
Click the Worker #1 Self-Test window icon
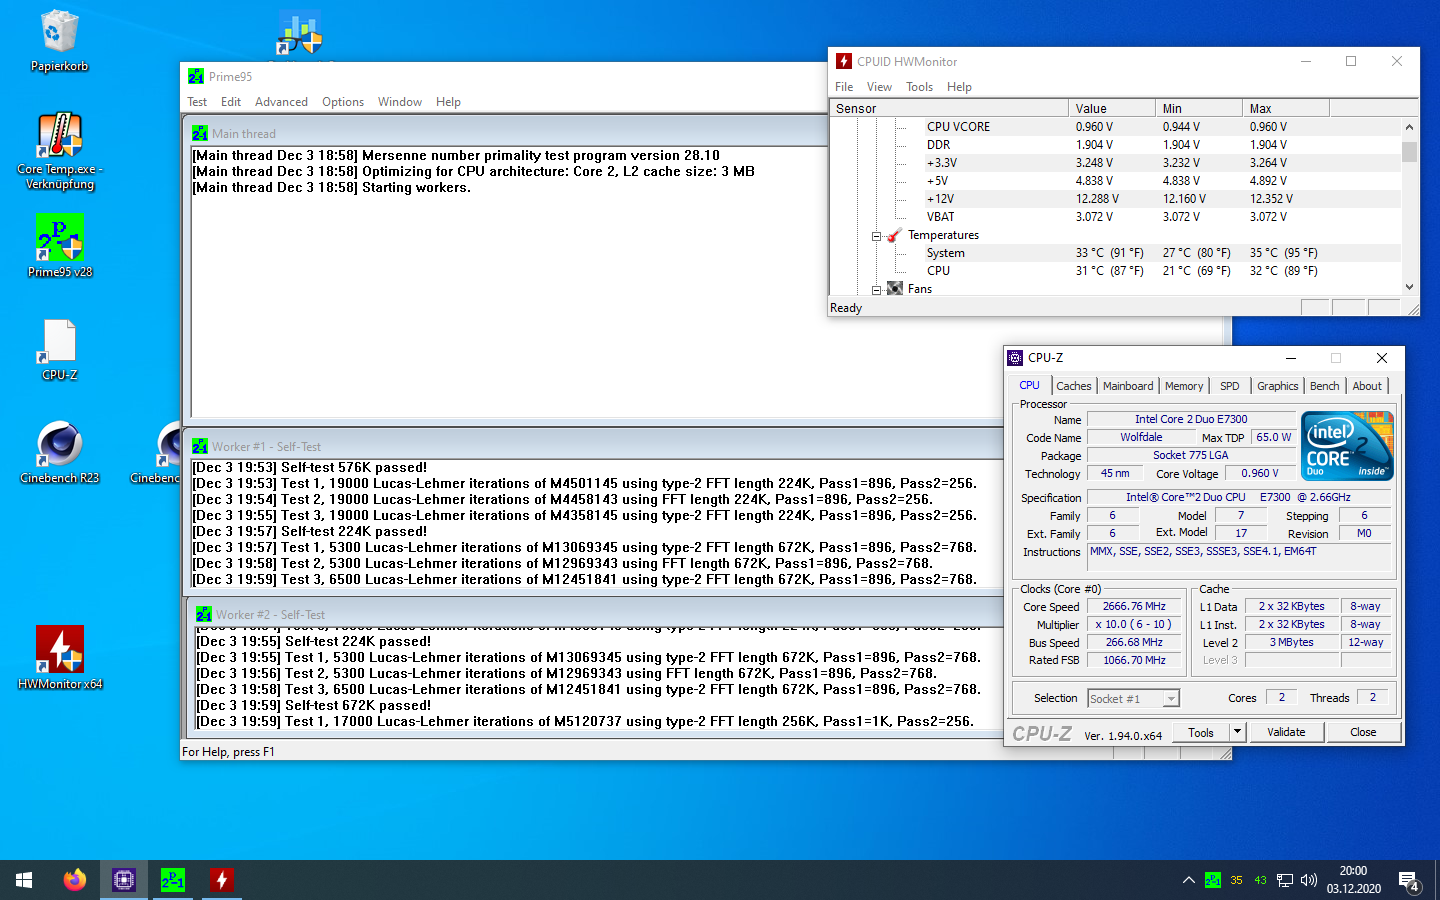[x=200, y=446]
